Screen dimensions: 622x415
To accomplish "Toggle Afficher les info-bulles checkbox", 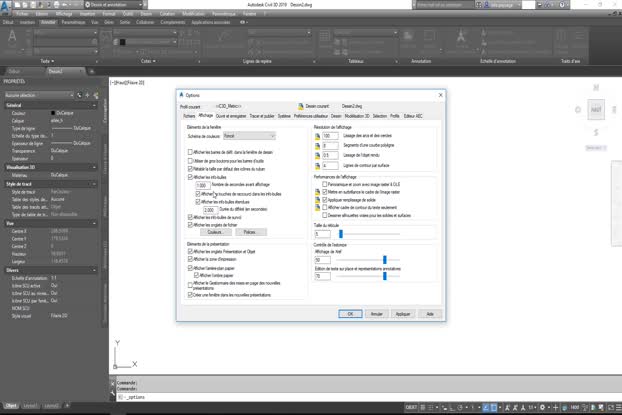I will click(x=190, y=177).
